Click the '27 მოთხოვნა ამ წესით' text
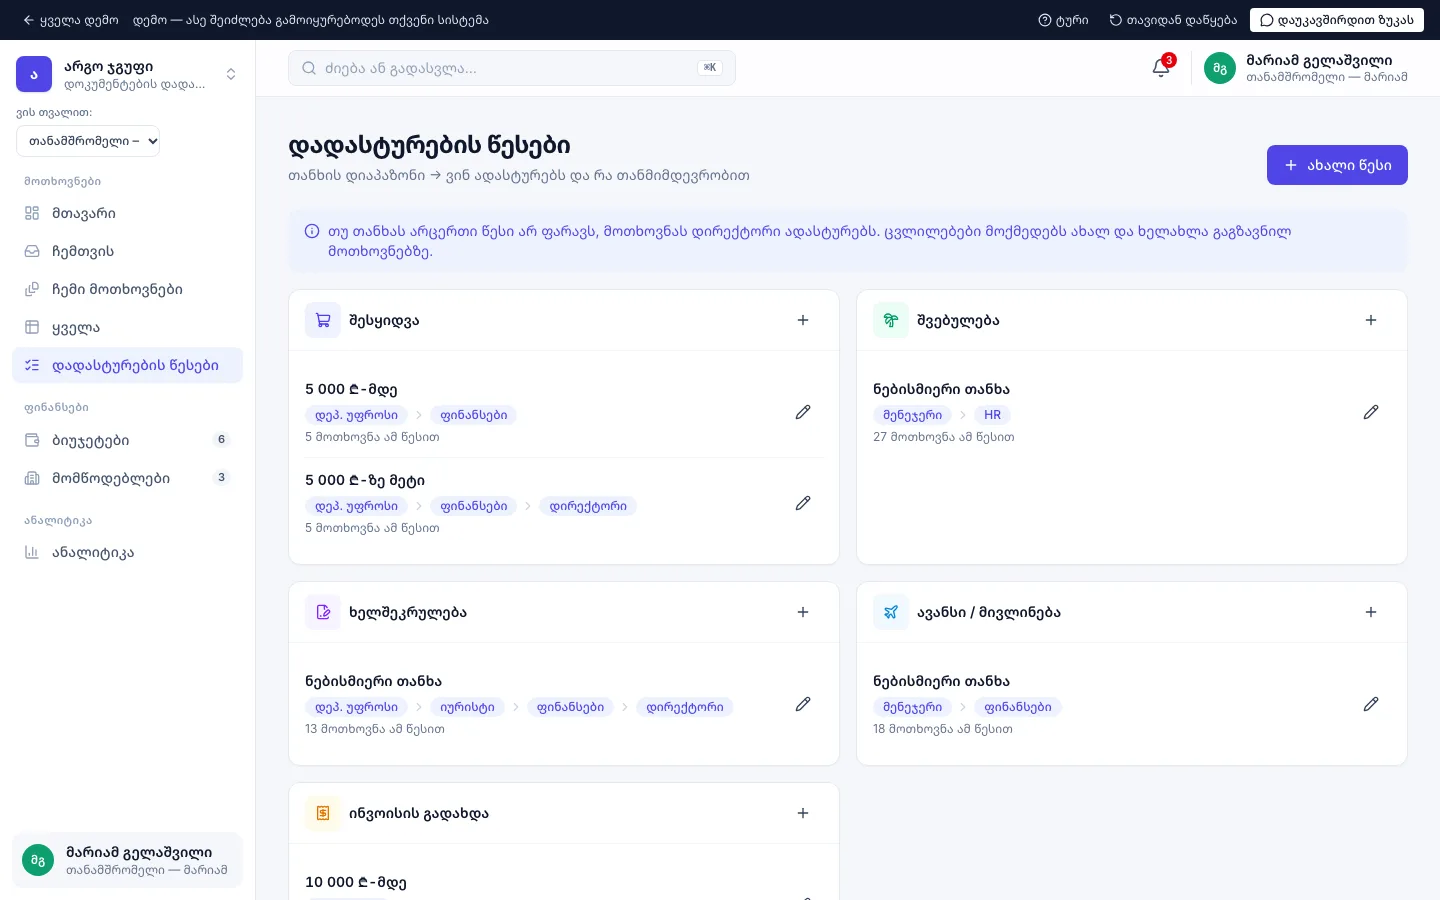 (x=944, y=437)
